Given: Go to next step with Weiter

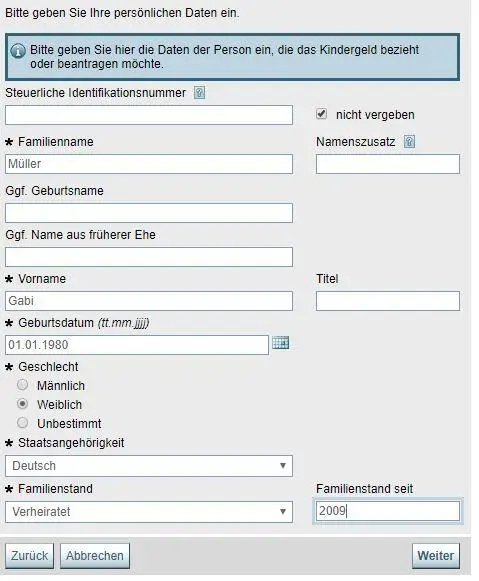Looking at the screenshot, I should 436,555.
